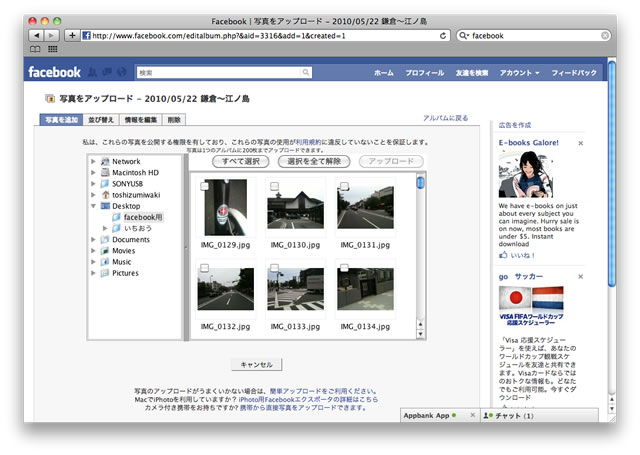Follow the 簡単アップロードをご利用ください link
This screenshot has width=640, height=455.
322,391
